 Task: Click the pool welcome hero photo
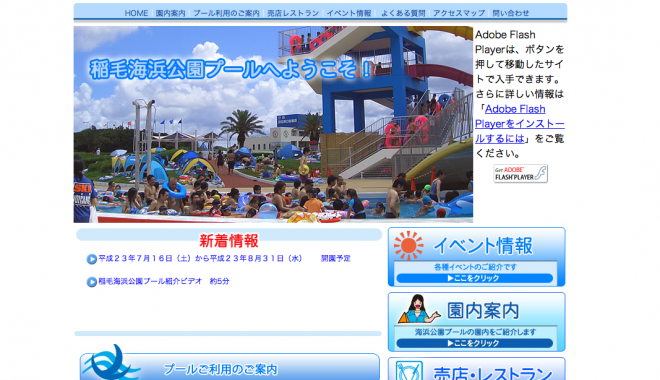tap(273, 125)
